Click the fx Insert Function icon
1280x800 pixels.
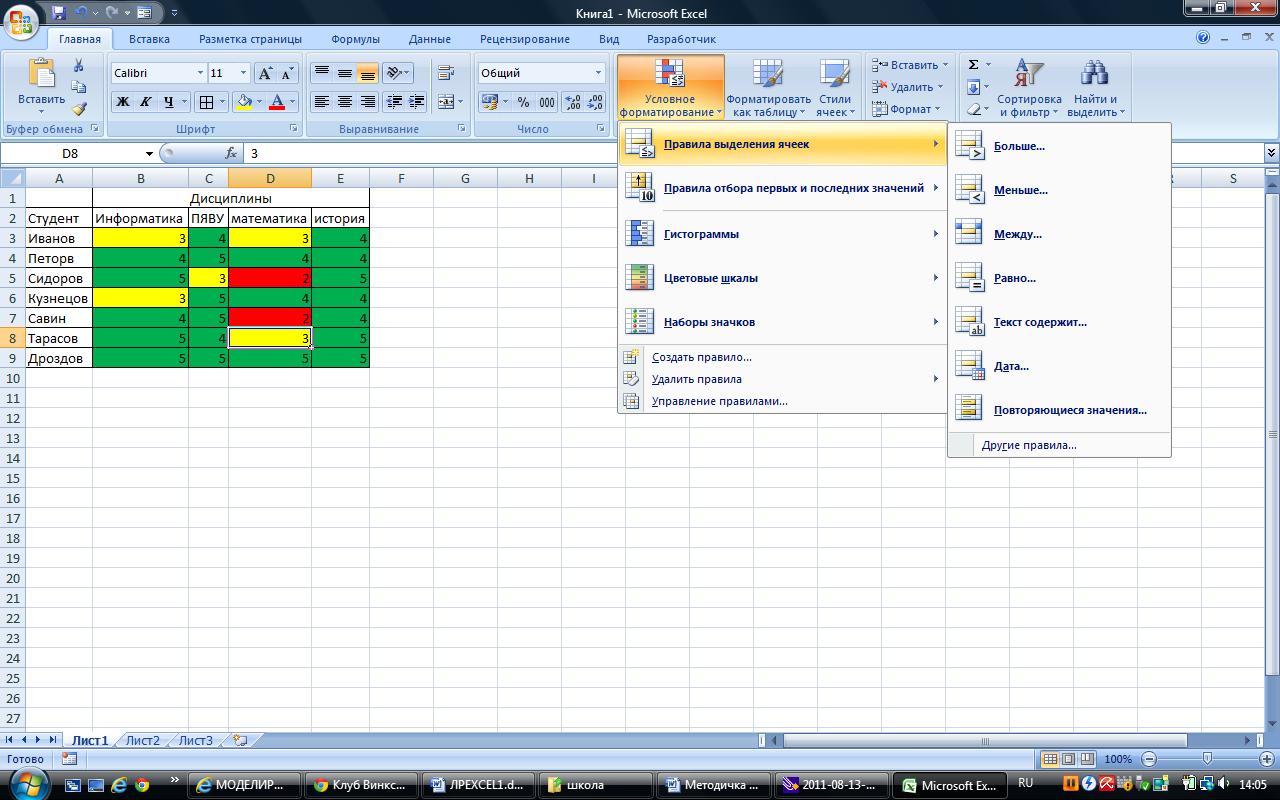click(231, 153)
